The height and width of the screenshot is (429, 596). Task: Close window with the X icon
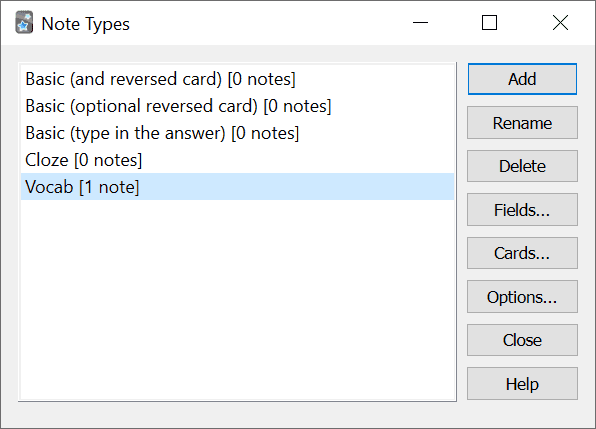tap(560, 23)
